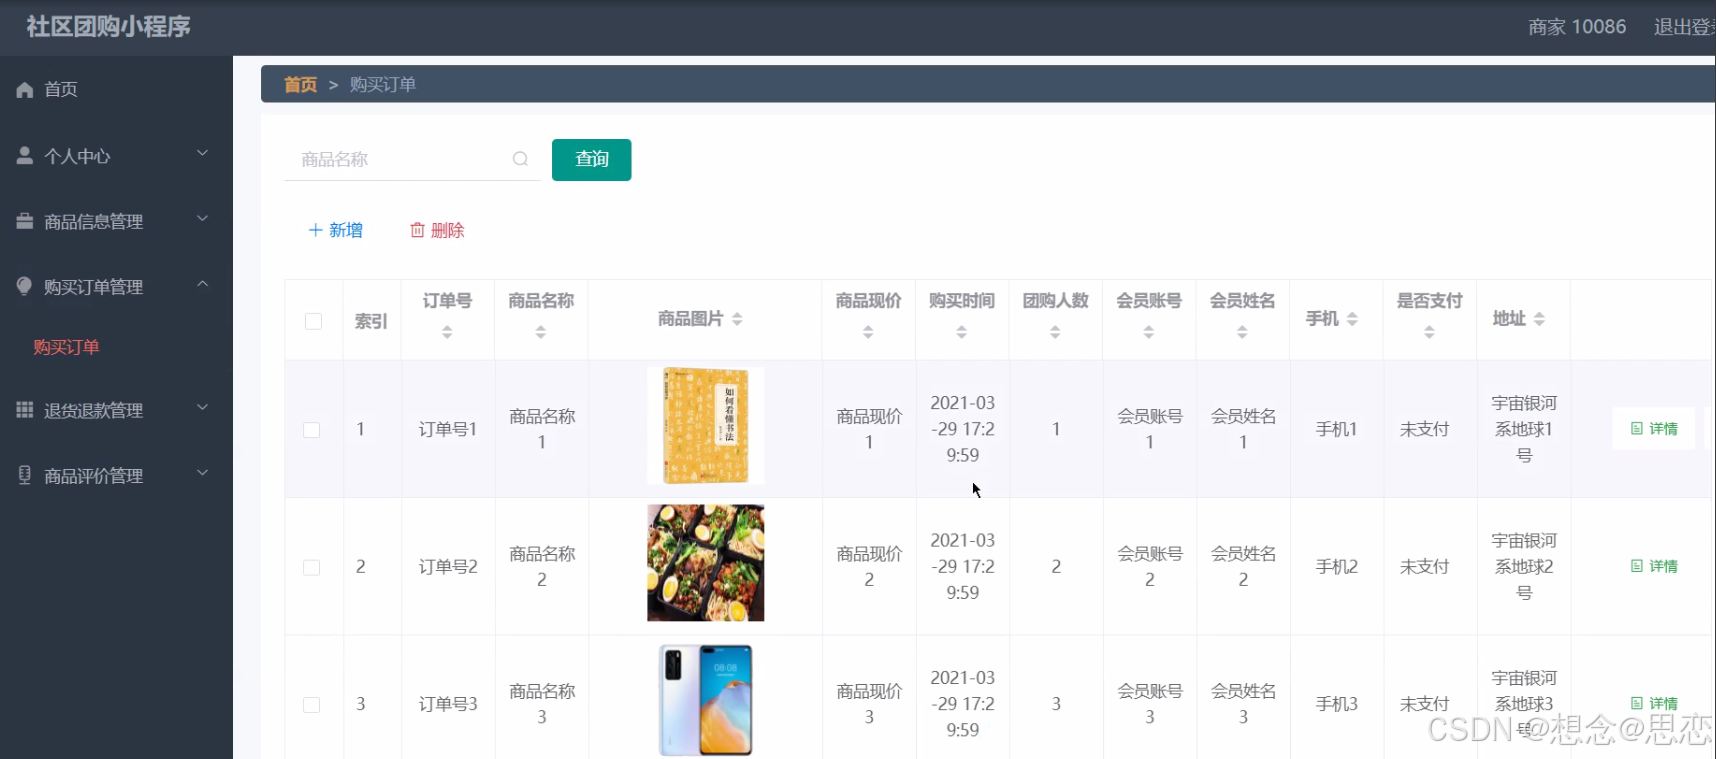Click 删除 to delete selected orders
1716x759 pixels.
tap(438, 230)
